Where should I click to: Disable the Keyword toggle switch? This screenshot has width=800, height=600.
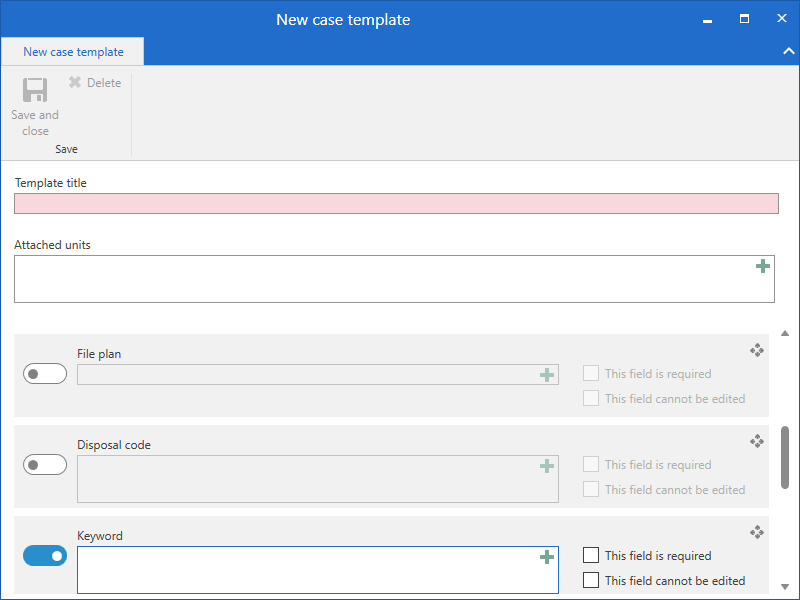[x=45, y=556]
